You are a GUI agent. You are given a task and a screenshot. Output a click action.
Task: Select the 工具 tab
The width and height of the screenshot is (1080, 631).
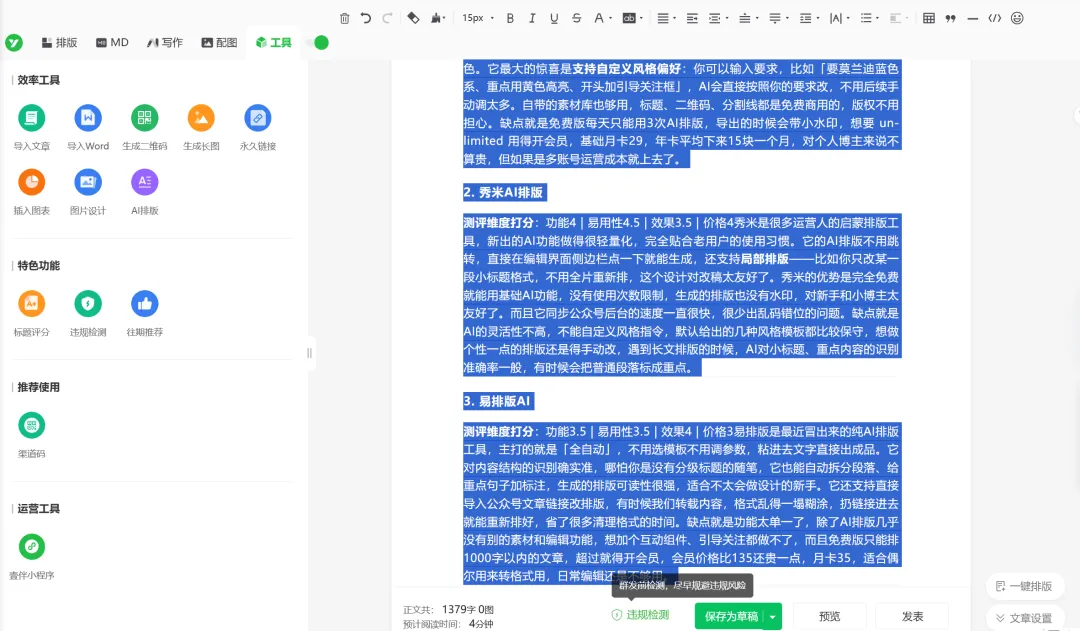pos(273,43)
